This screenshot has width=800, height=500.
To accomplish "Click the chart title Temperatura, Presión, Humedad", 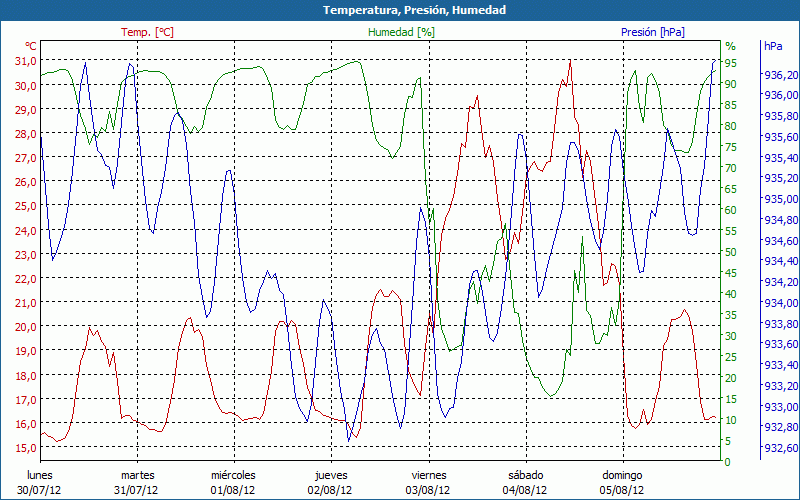I will point(400,10).
